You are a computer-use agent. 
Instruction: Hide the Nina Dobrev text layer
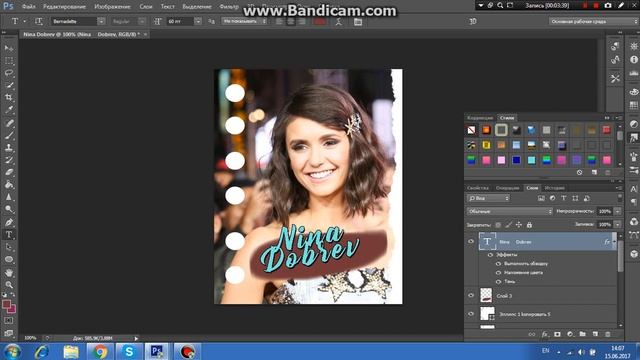click(x=471, y=242)
